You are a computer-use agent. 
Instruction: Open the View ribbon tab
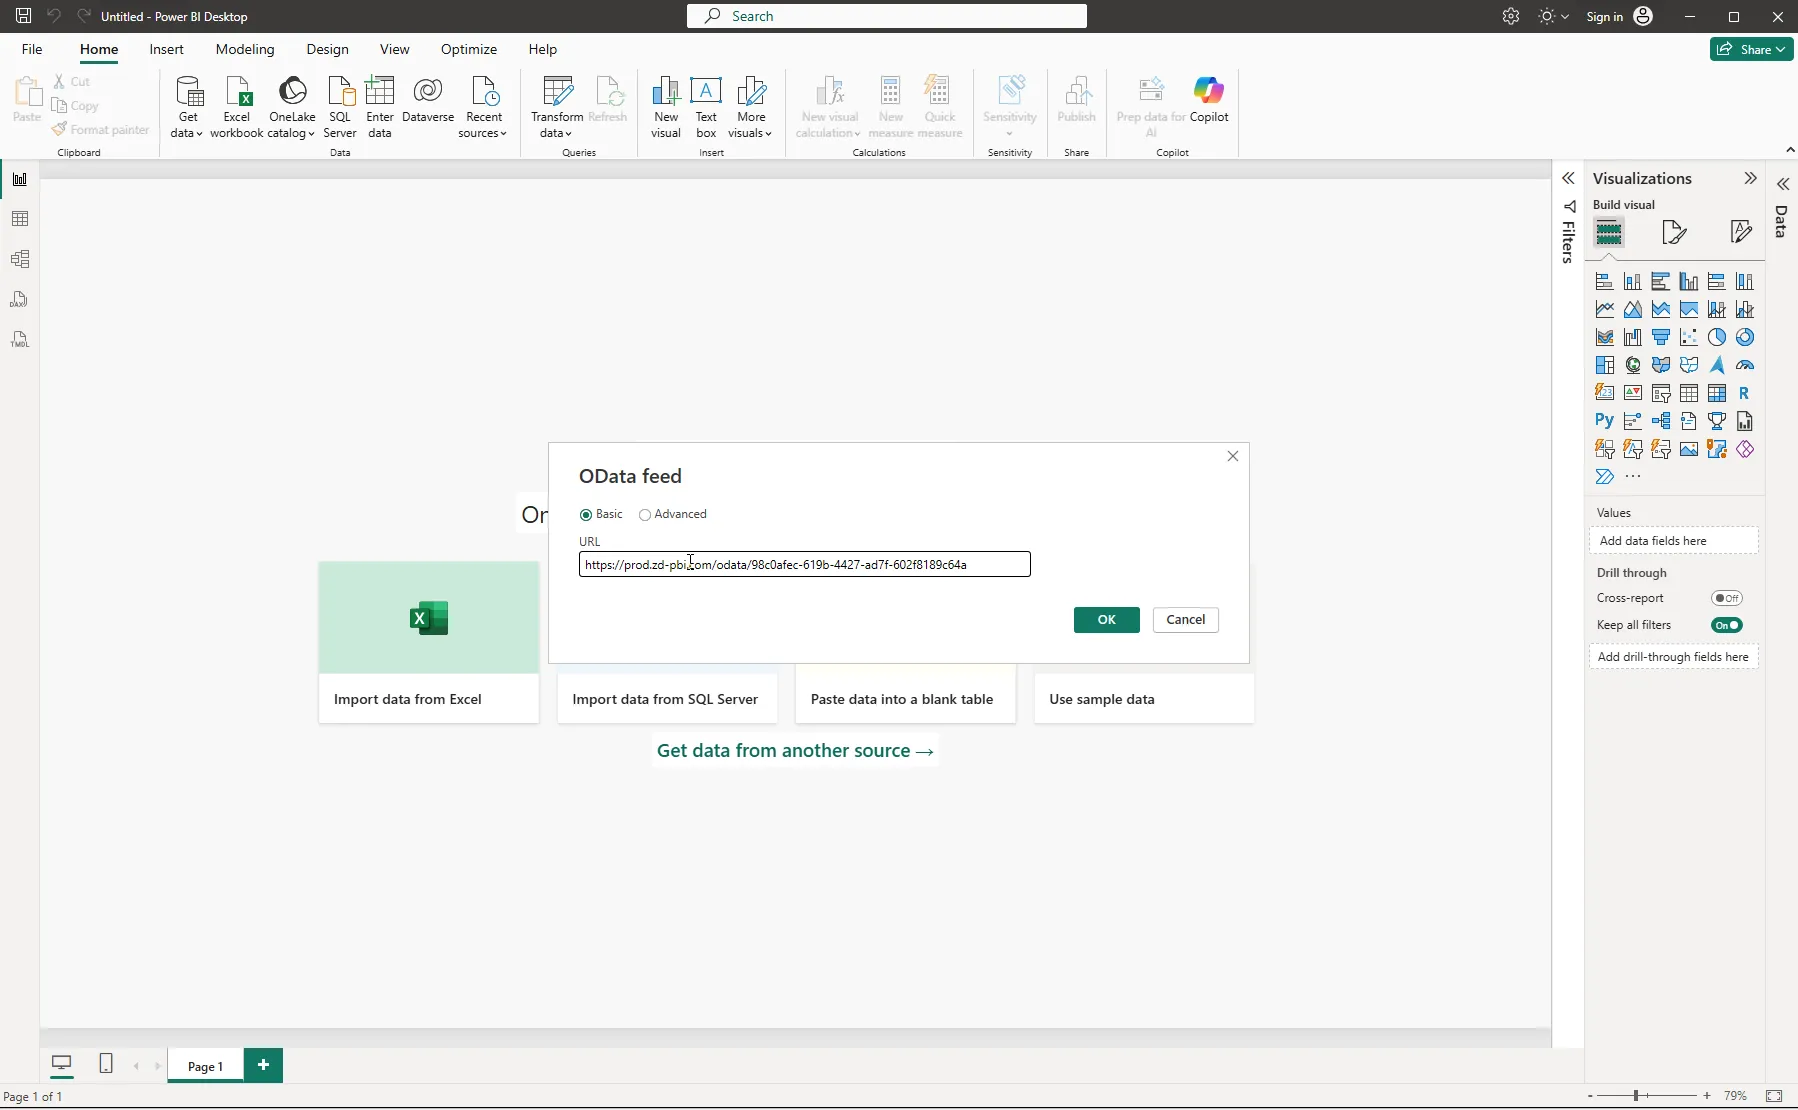pyautogui.click(x=394, y=49)
